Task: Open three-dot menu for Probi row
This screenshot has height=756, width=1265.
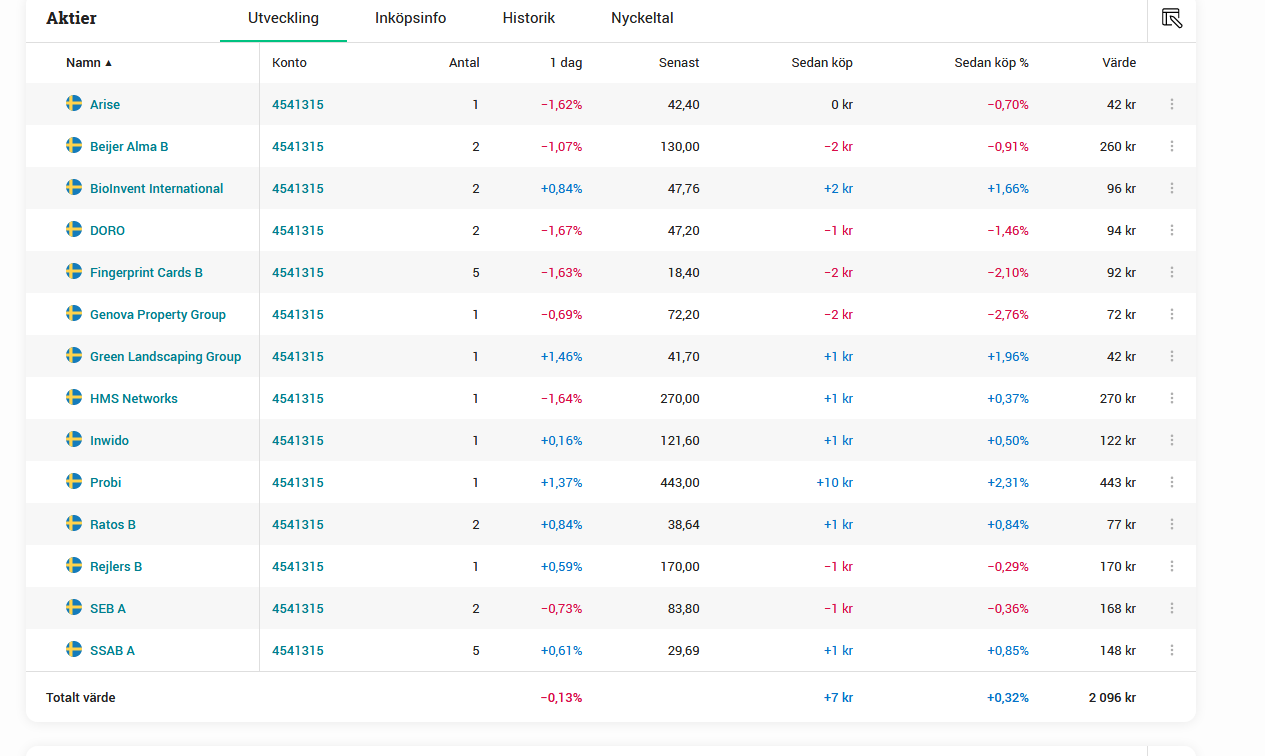Action: [1172, 482]
